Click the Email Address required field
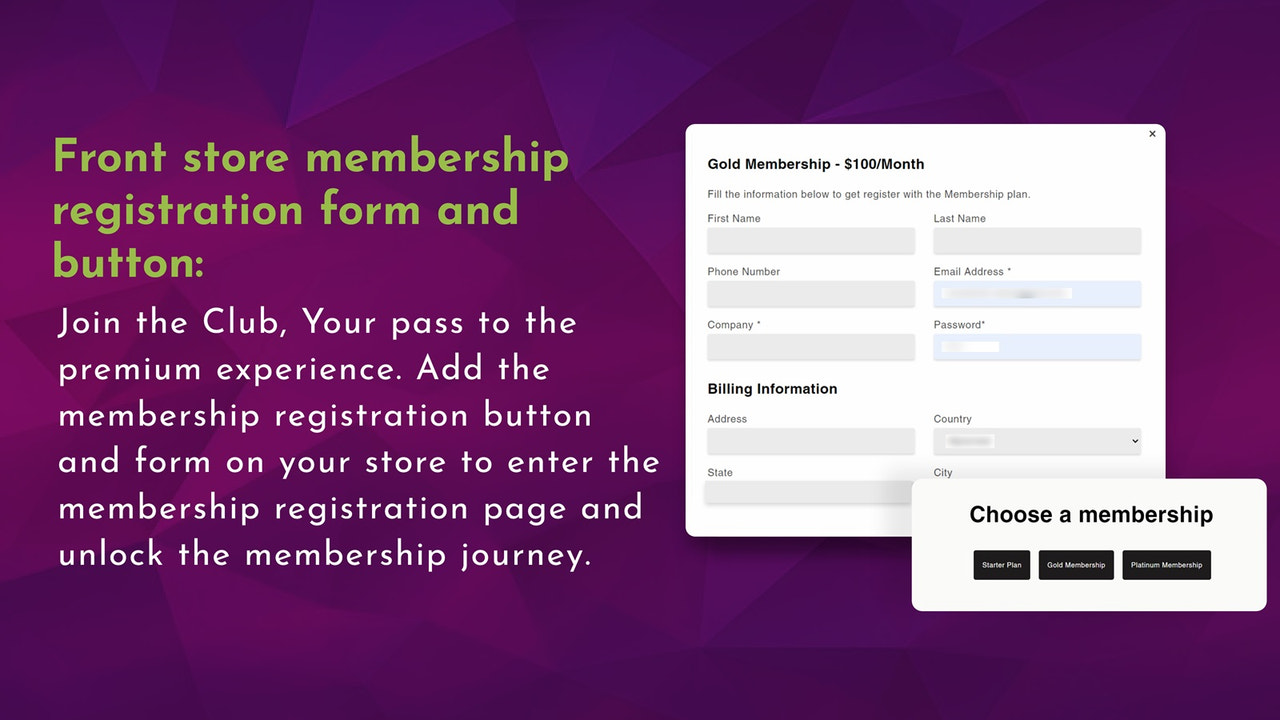This screenshot has height=720, width=1280. tap(1037, 294)
